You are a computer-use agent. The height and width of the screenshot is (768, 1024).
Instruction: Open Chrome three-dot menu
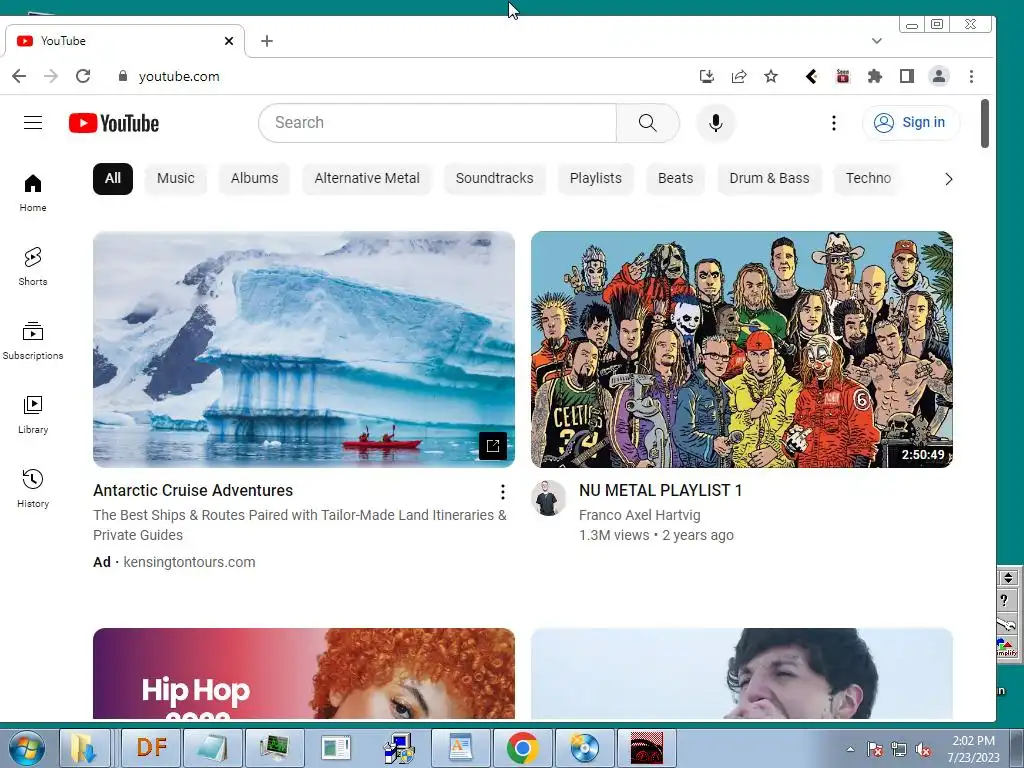pos(971,76)
